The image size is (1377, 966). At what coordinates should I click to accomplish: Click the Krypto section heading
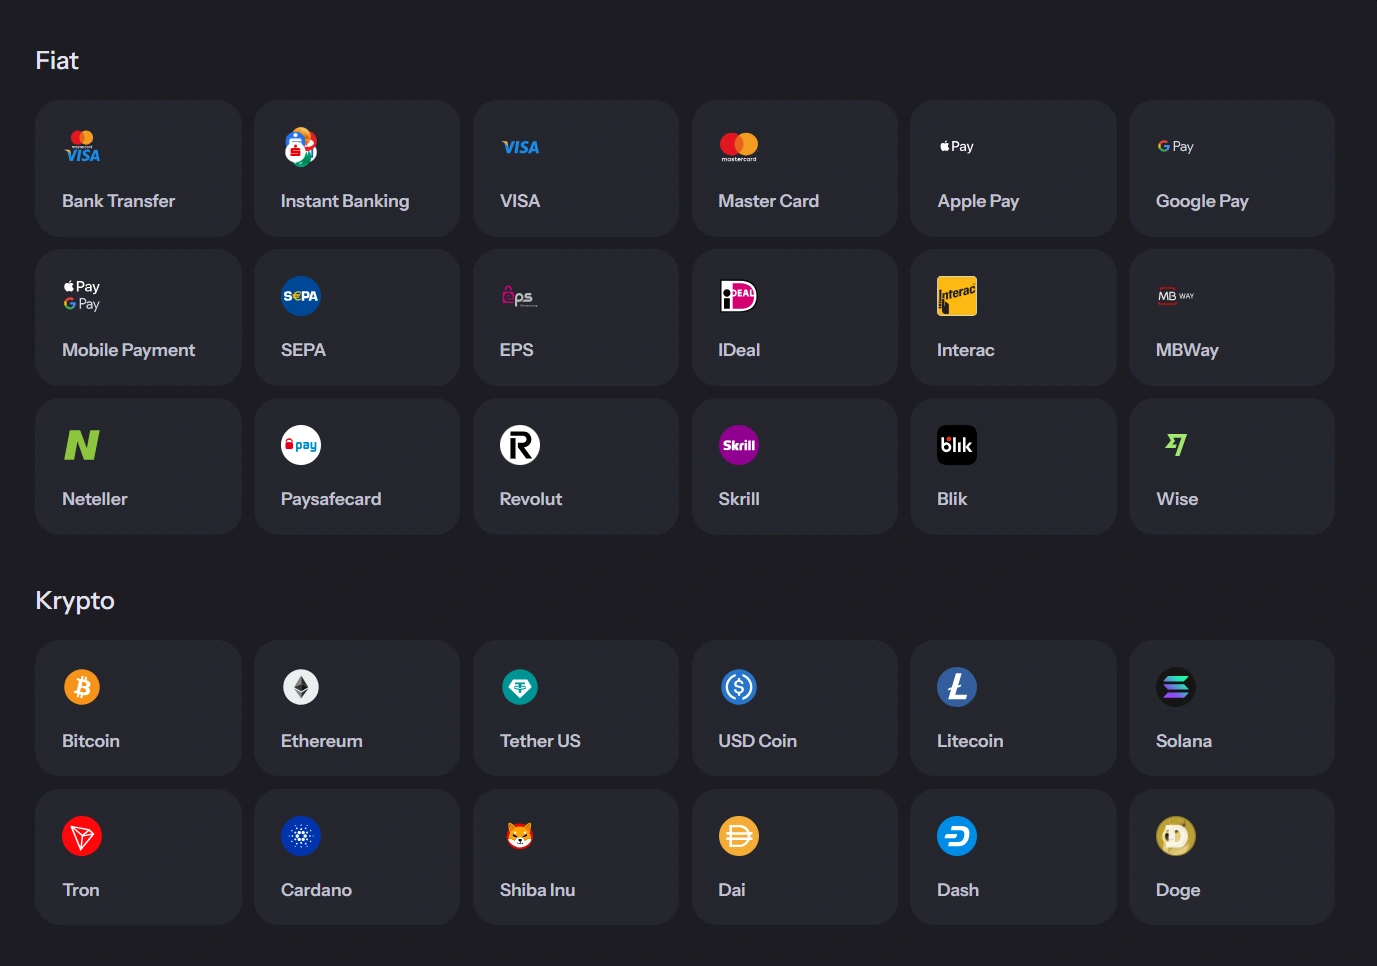[x=75, y=601]
